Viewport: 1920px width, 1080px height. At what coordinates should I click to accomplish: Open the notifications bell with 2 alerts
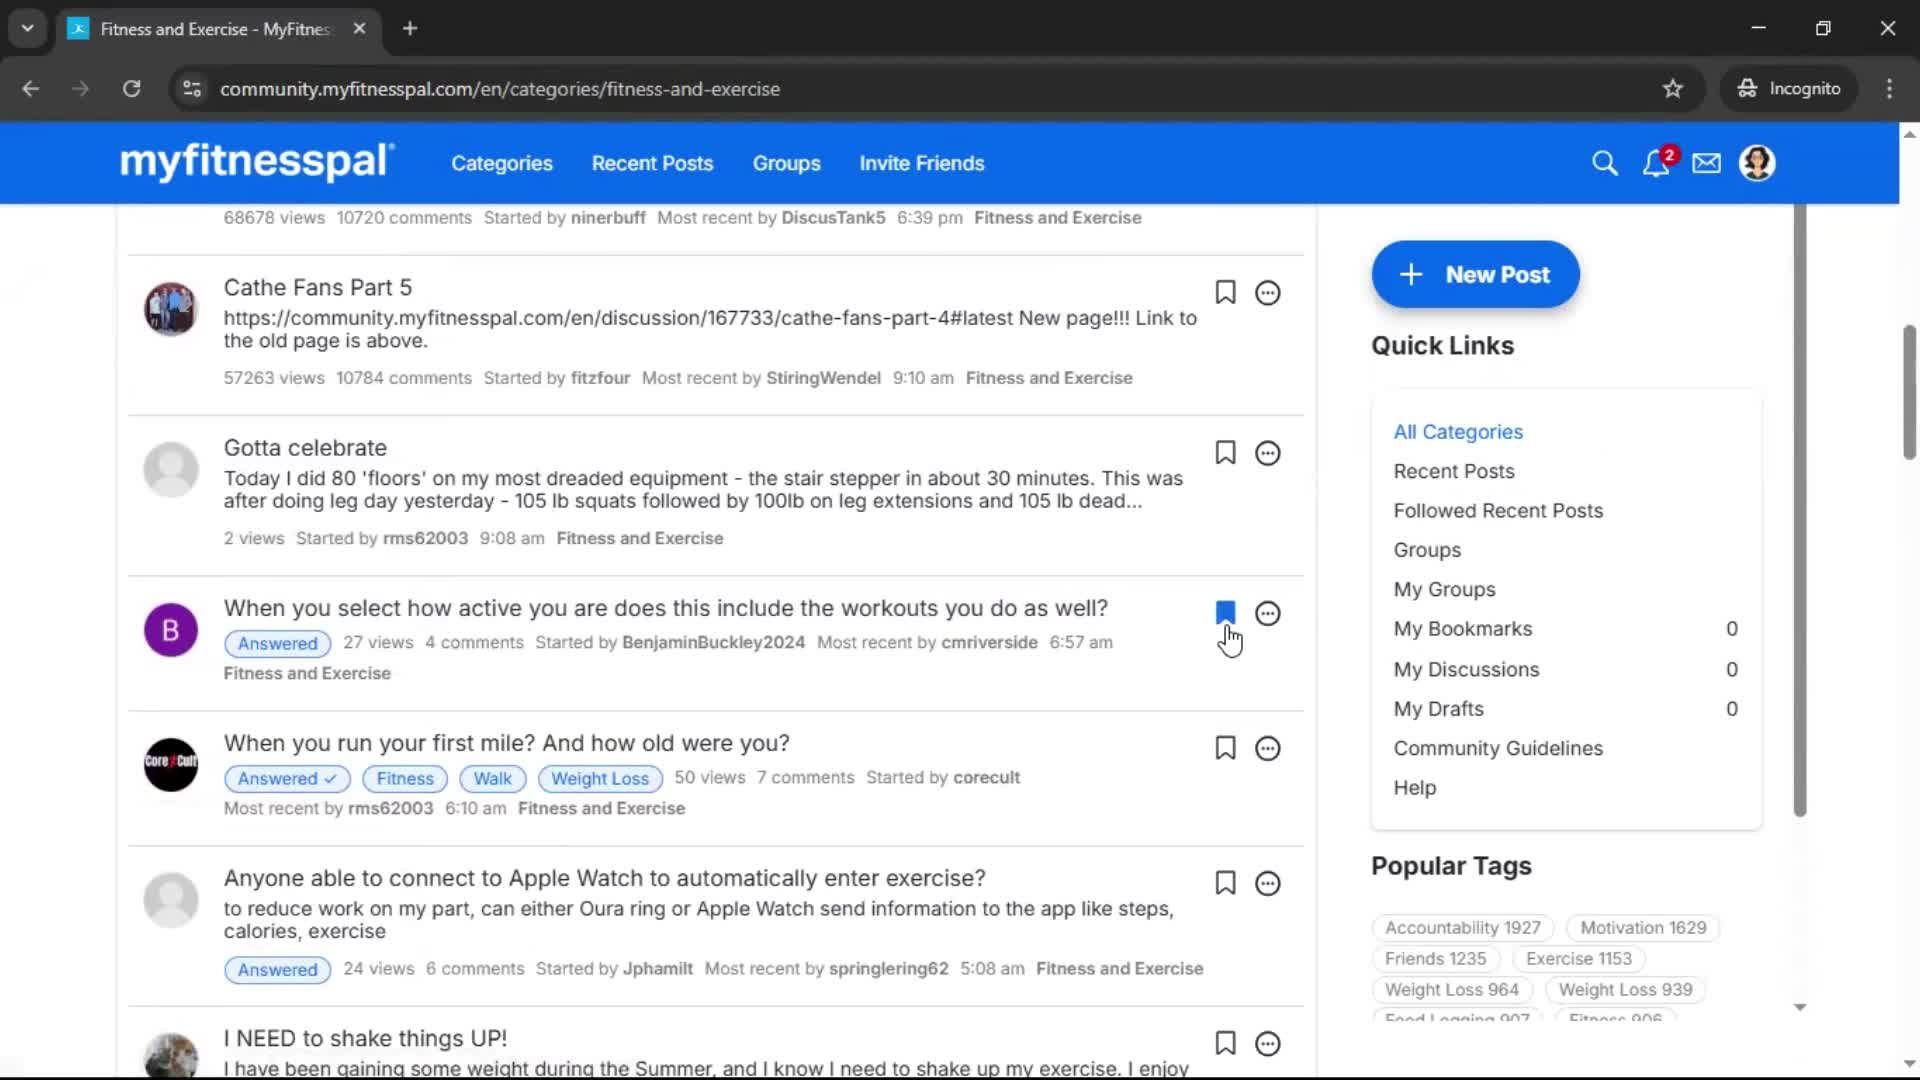pyautogui.click(x=1657, y=162)
